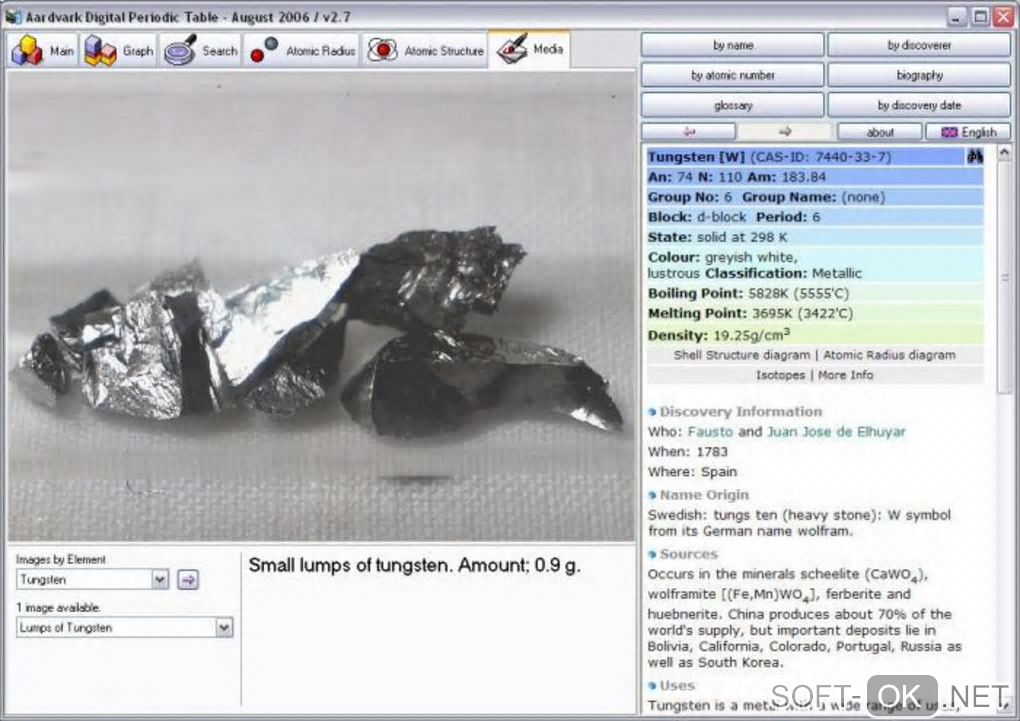Viewport: 1020px width, 721px height.
Task: Open the biography button
Action: coord(919,75)
